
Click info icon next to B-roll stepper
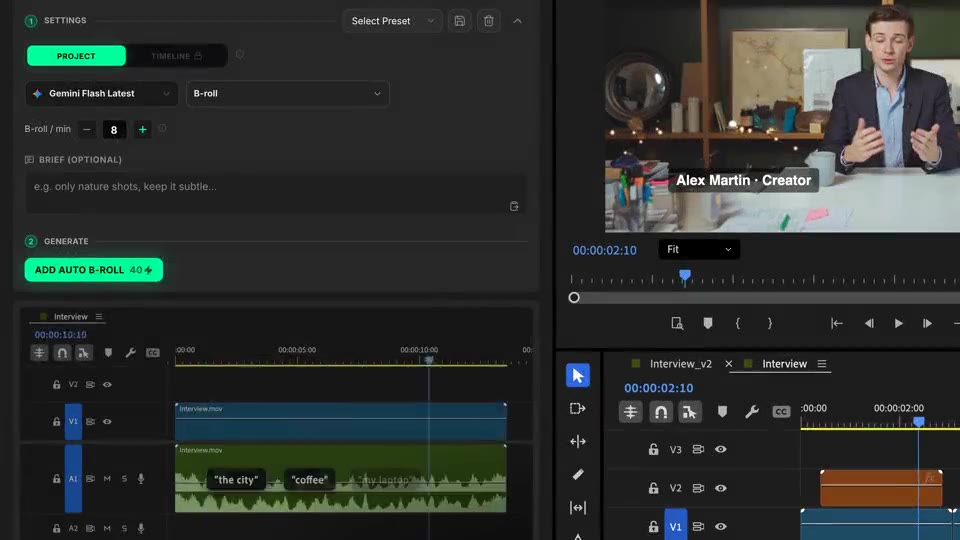point(162,129)
